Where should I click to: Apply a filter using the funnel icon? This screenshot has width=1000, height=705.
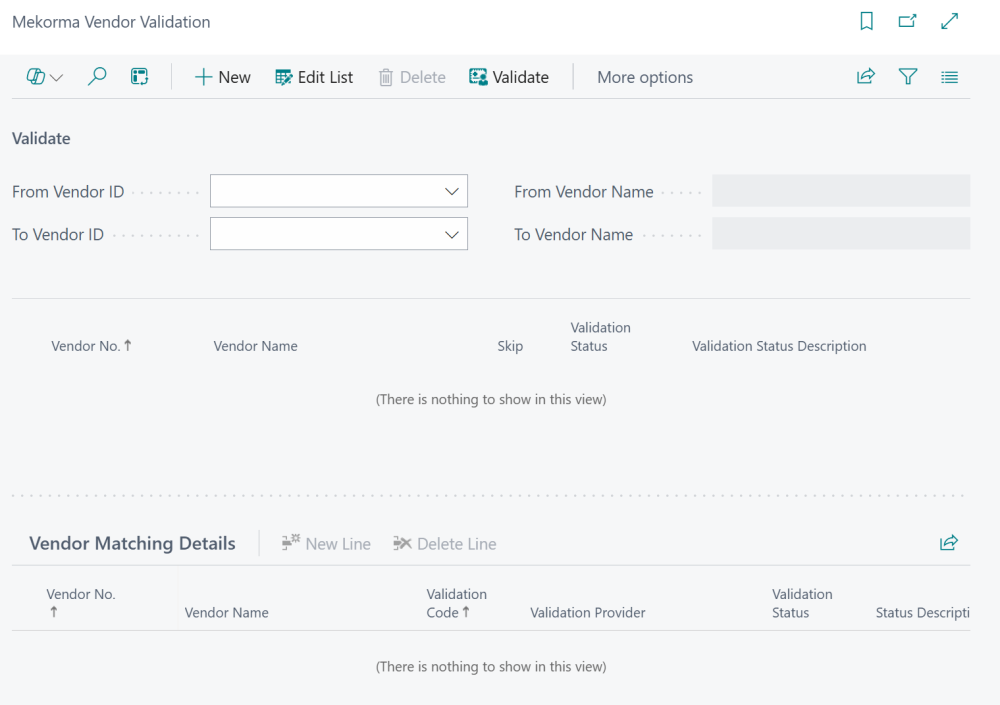(908, 76)
